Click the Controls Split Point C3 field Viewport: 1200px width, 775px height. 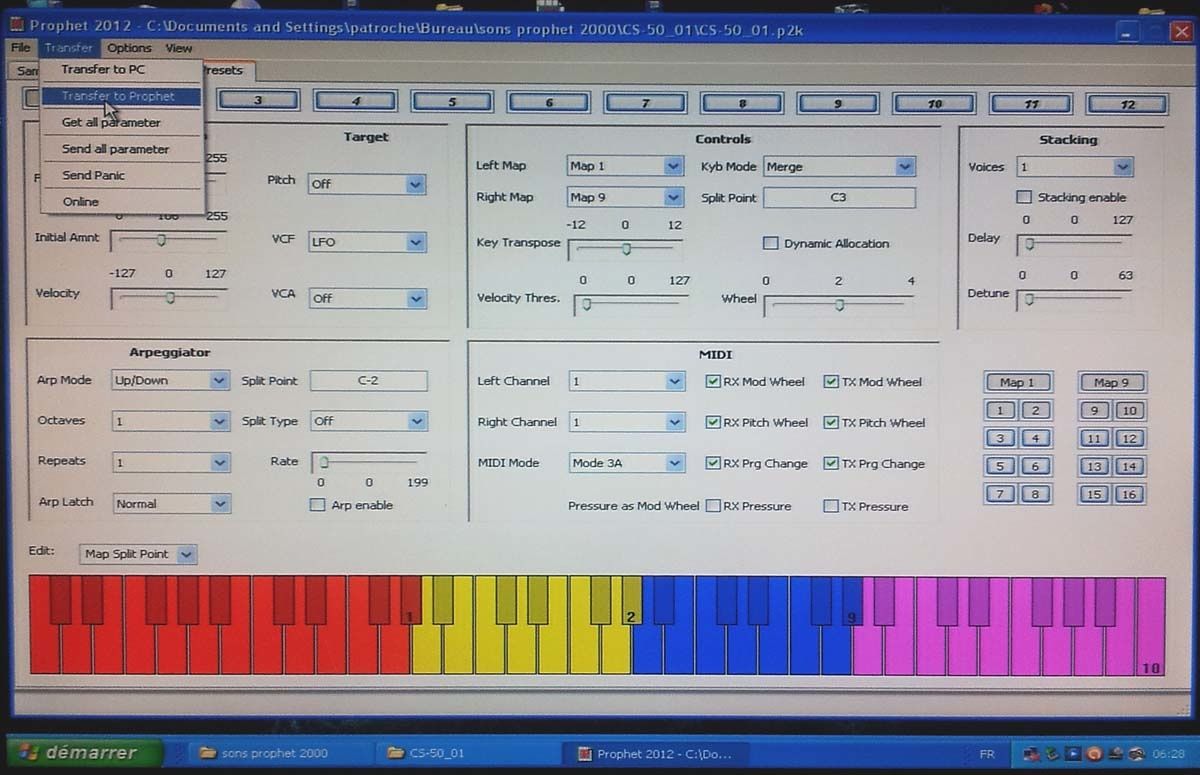[839, 198]
